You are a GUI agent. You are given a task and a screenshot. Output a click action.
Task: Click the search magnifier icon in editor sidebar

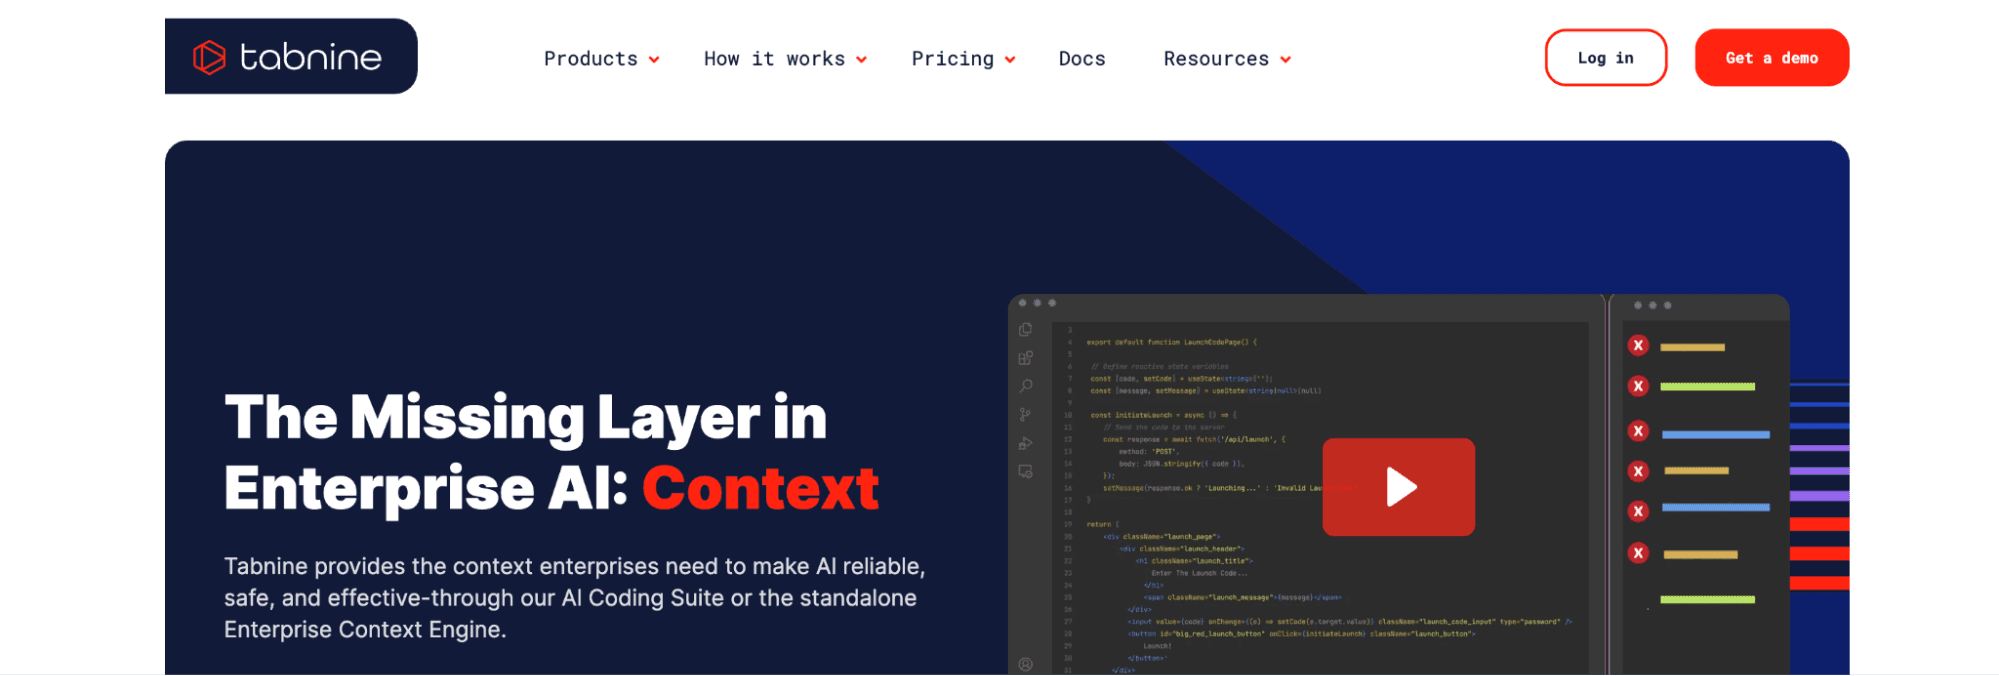pyautogui.click(x=1025, y=386)
